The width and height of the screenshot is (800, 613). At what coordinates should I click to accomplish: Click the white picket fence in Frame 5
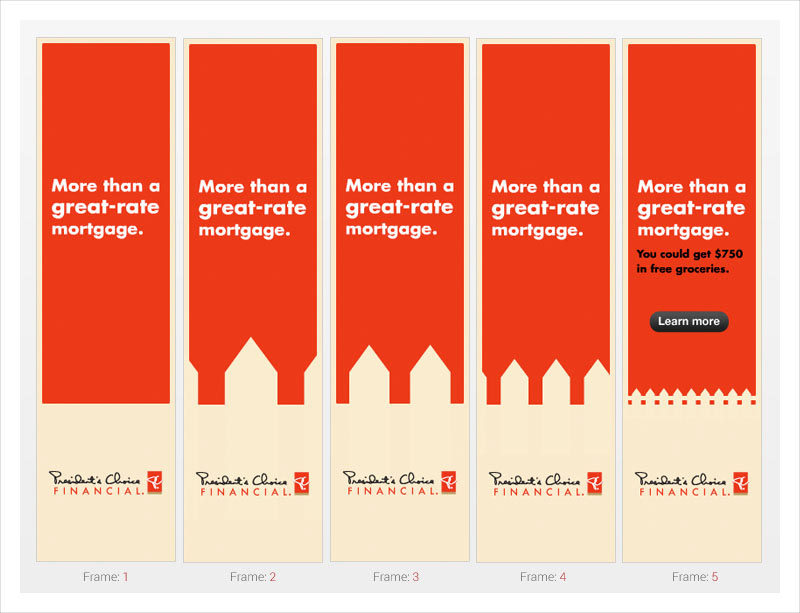point(692,397)
